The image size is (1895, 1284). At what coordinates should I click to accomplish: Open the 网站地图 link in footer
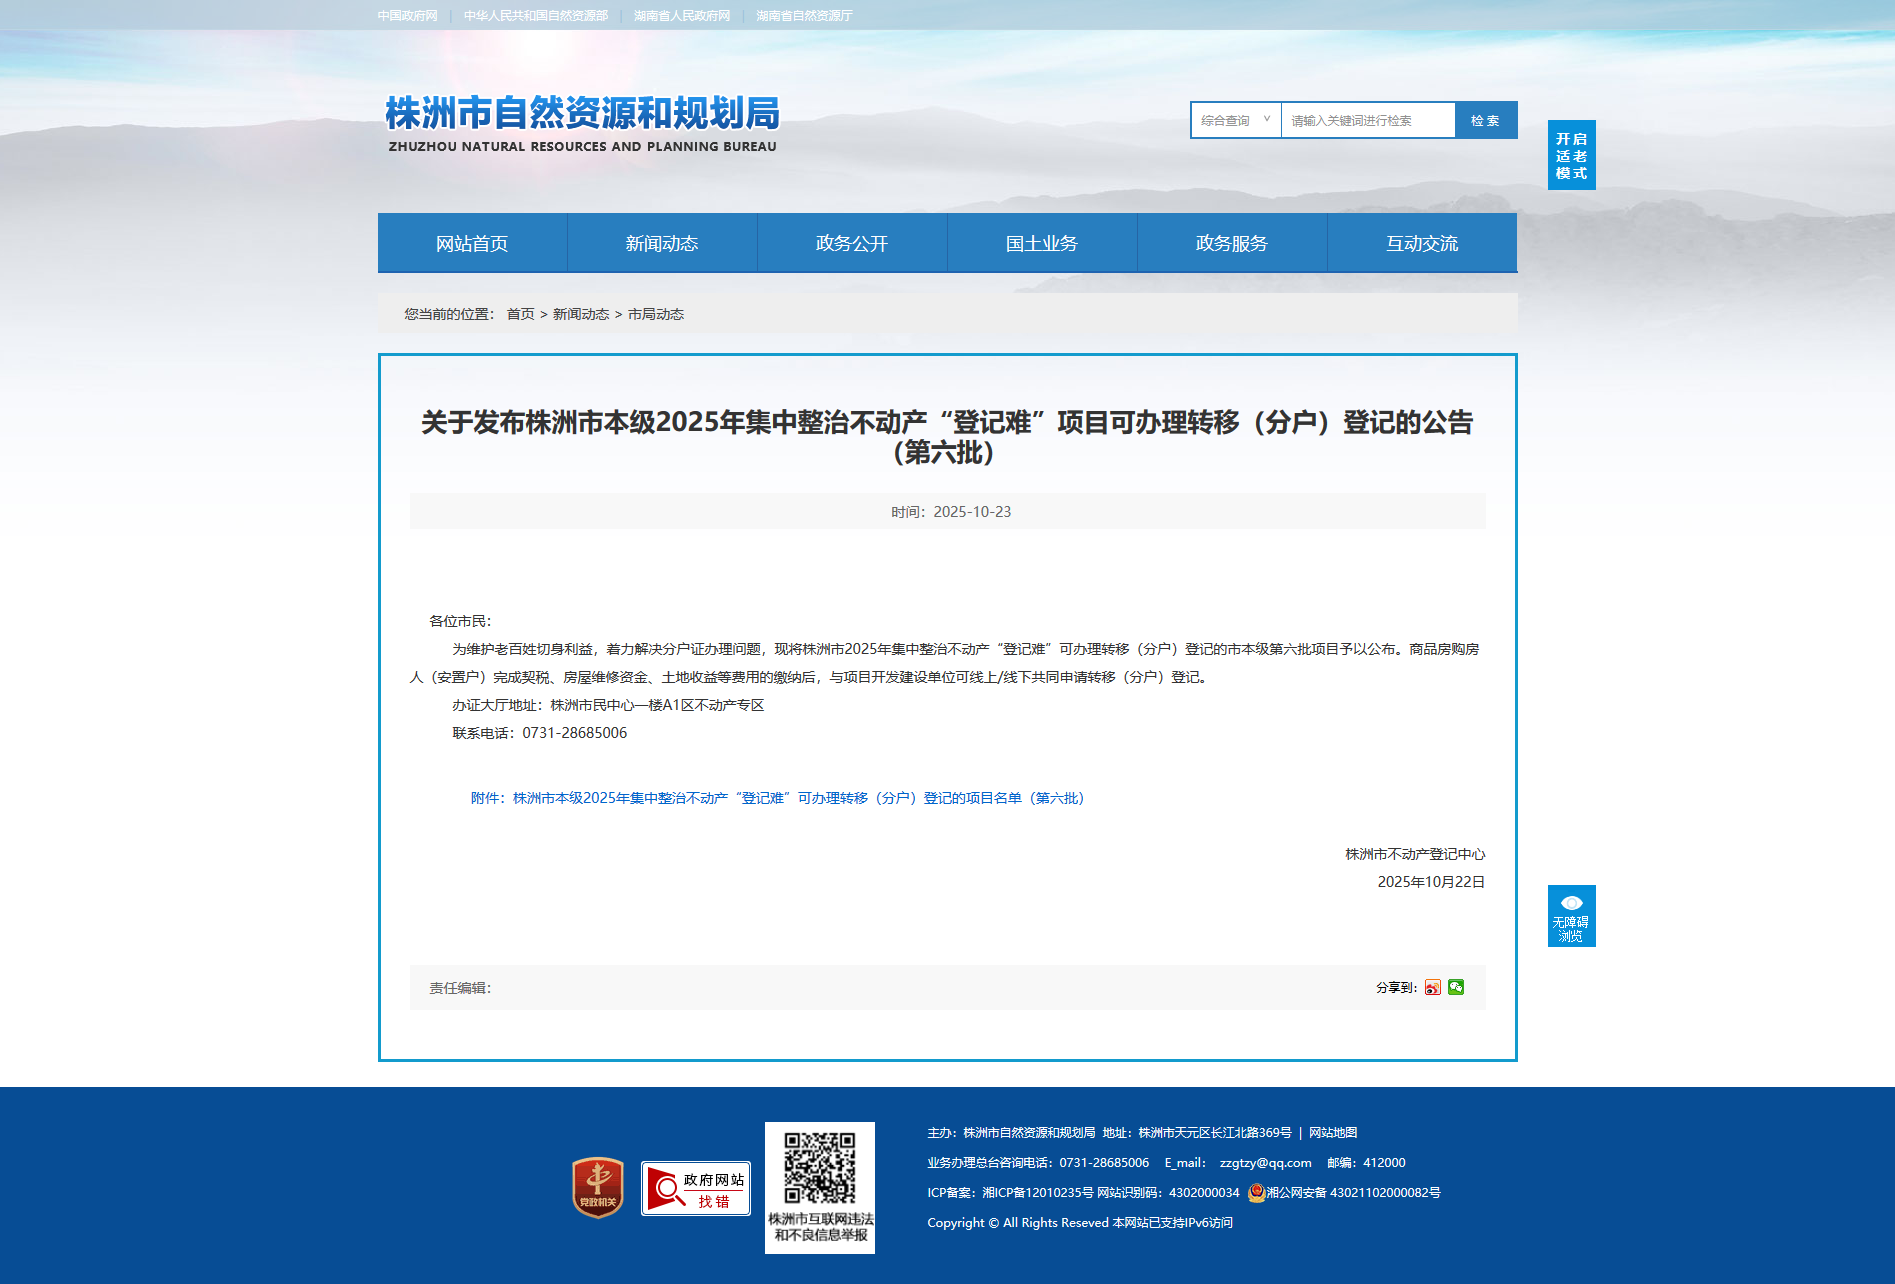(x=1333, y=1132)
